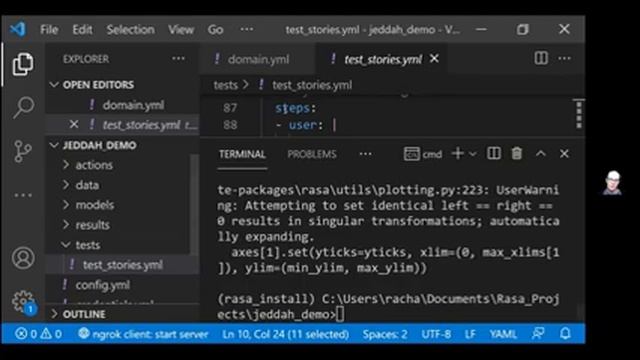Change end of line sequence LF

470,334
